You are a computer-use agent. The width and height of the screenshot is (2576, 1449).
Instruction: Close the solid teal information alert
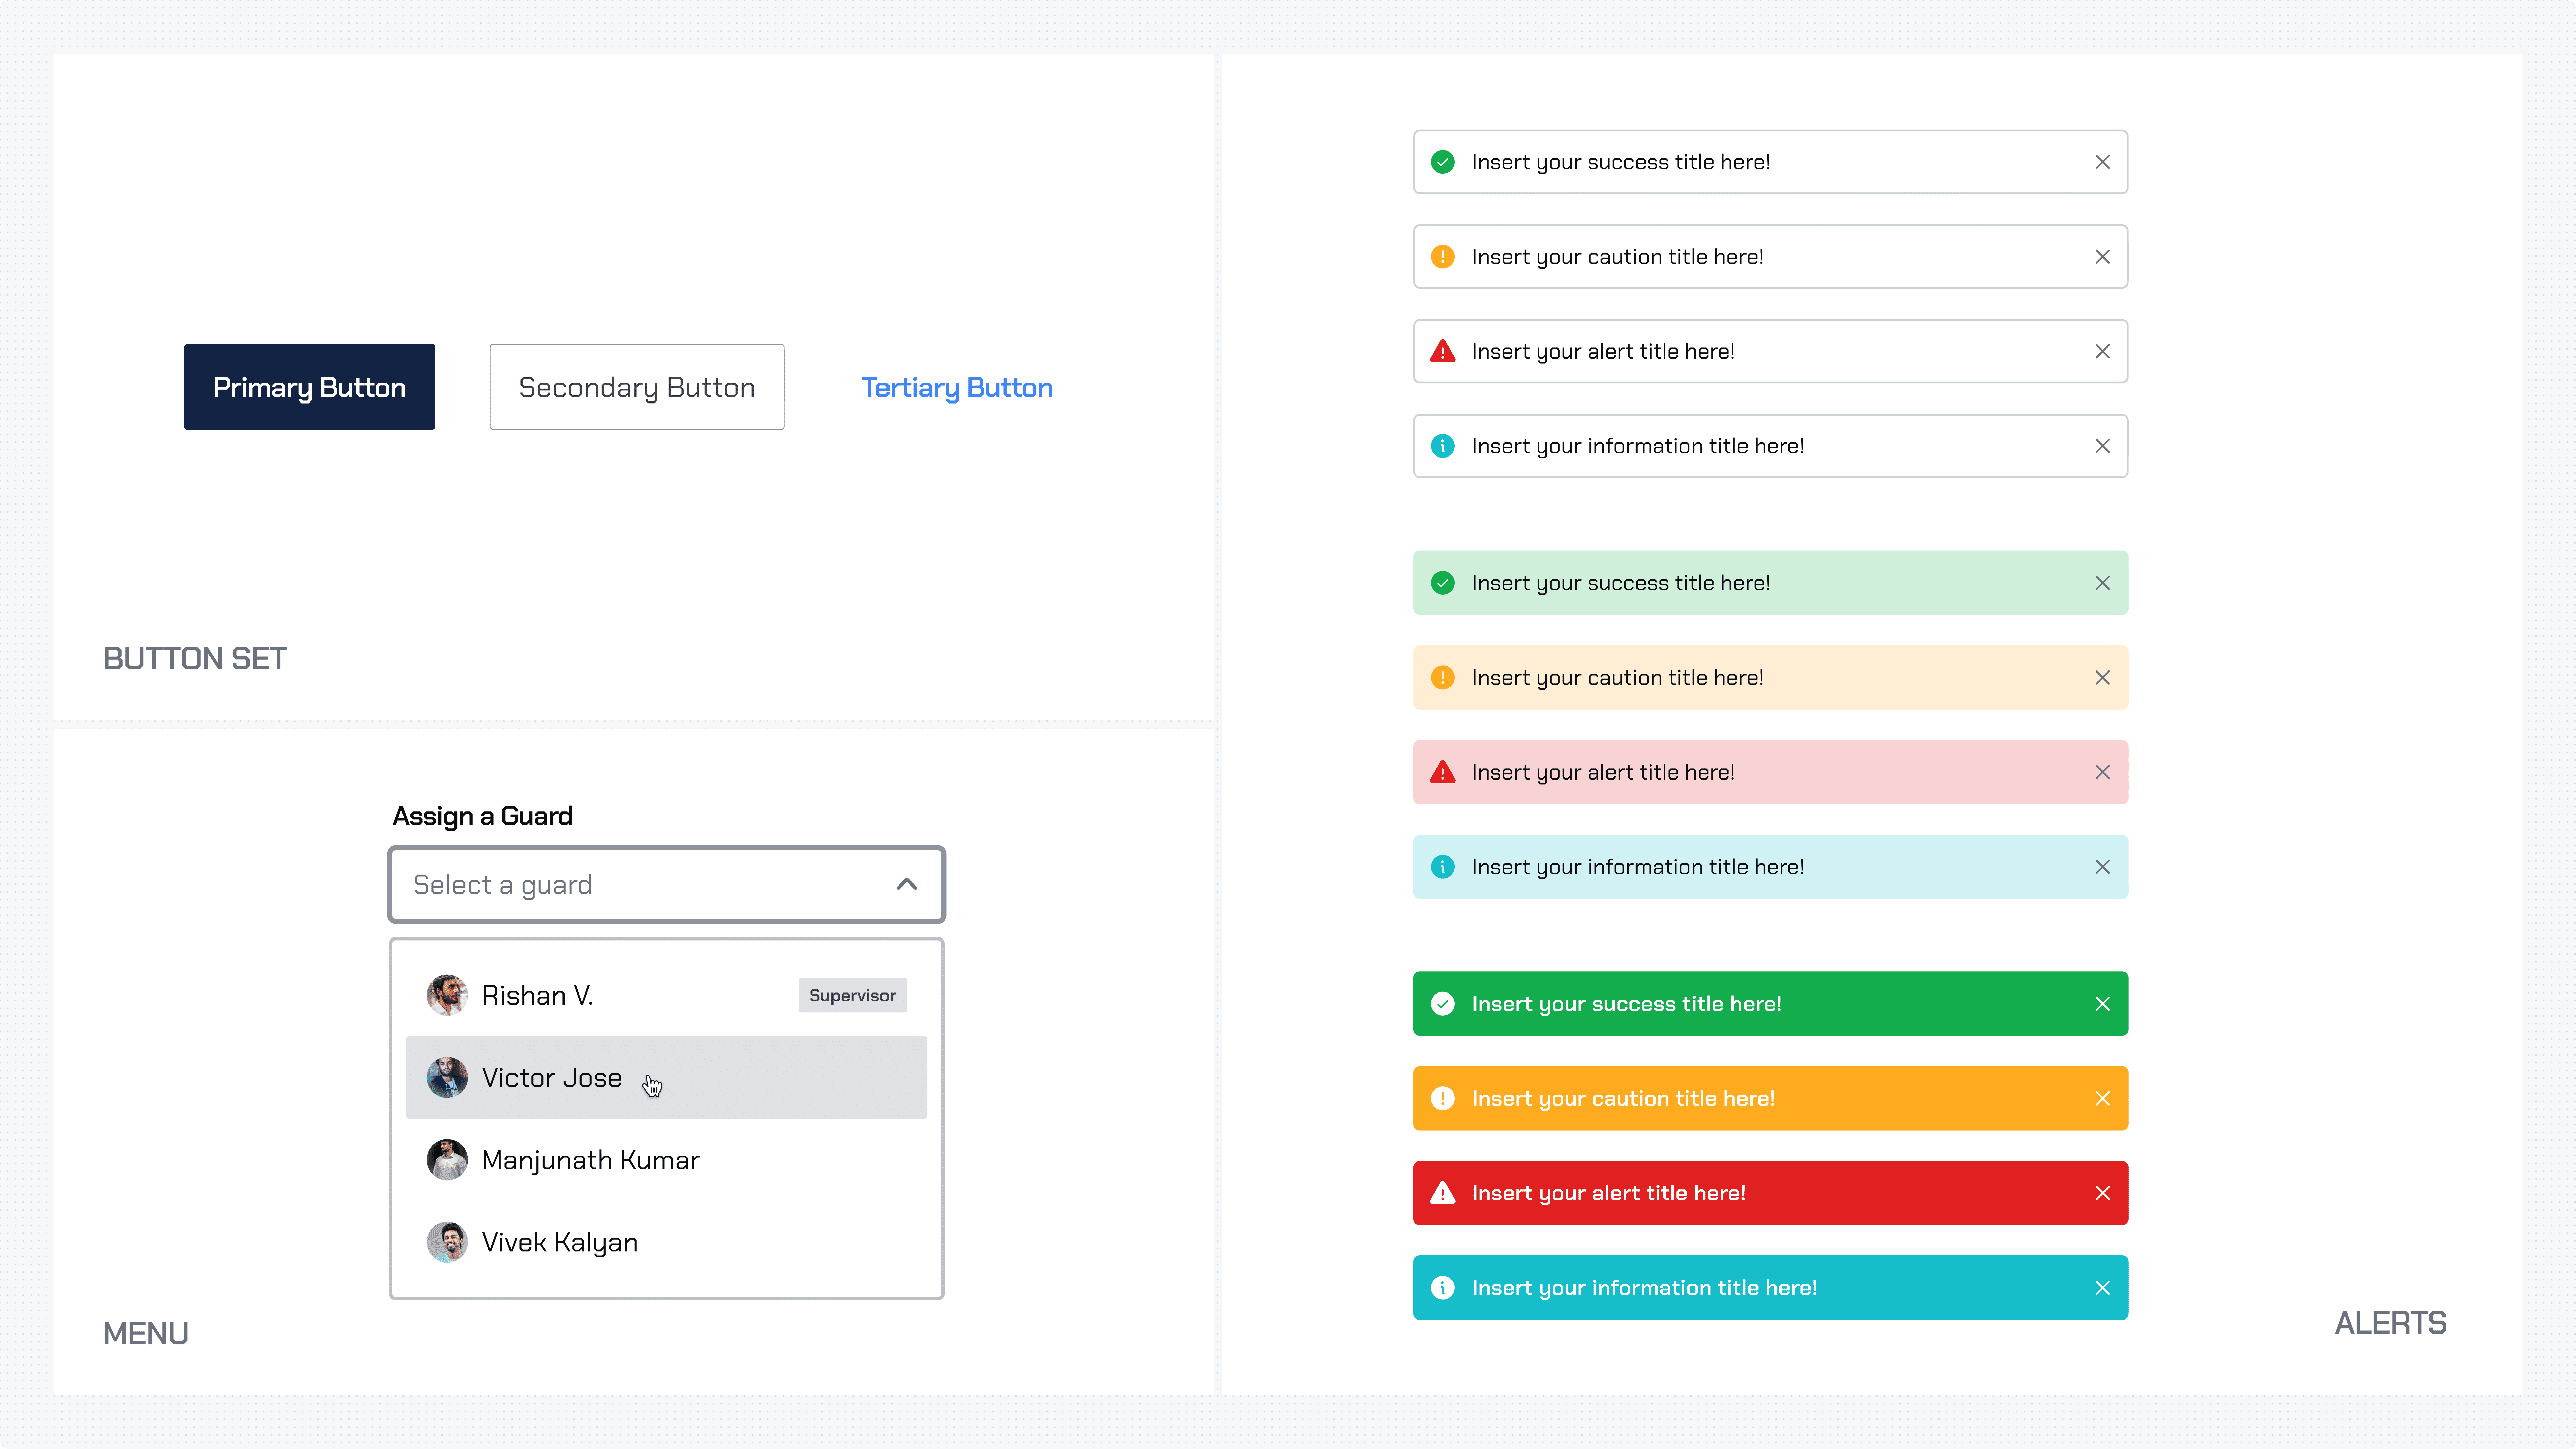[x=2102, y=1288]
